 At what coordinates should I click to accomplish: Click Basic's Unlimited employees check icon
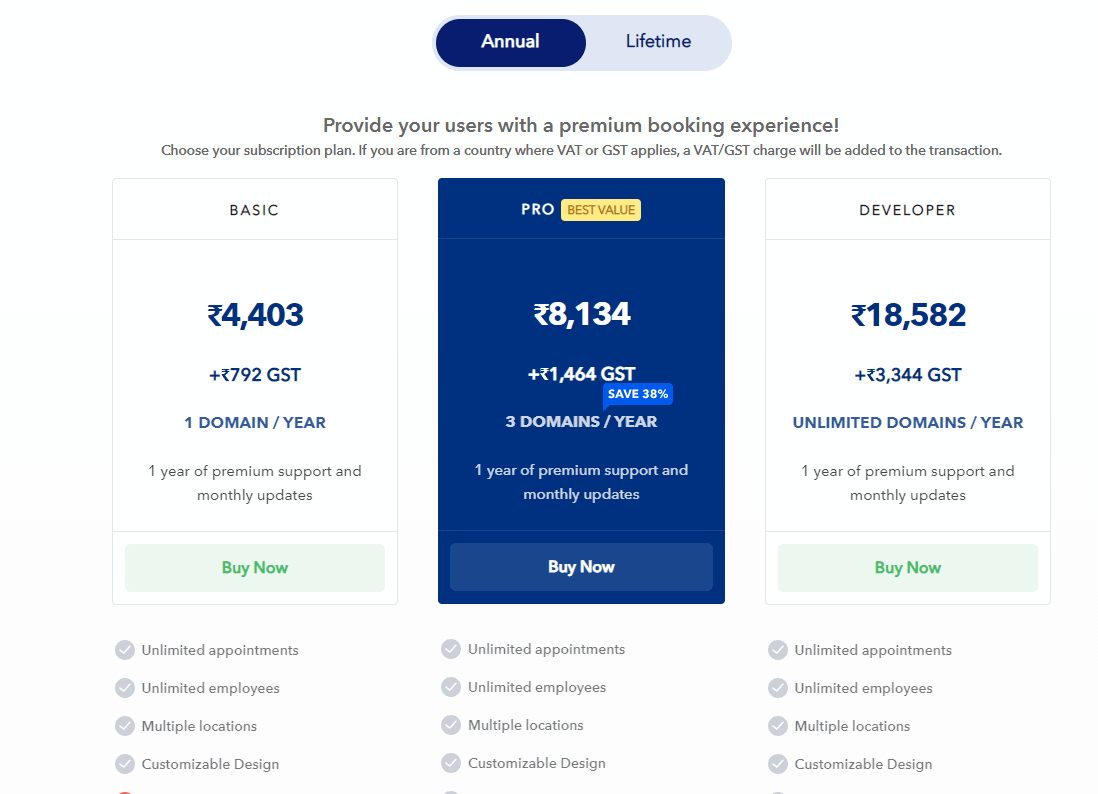pyautogui.click(x=125, y=688)
